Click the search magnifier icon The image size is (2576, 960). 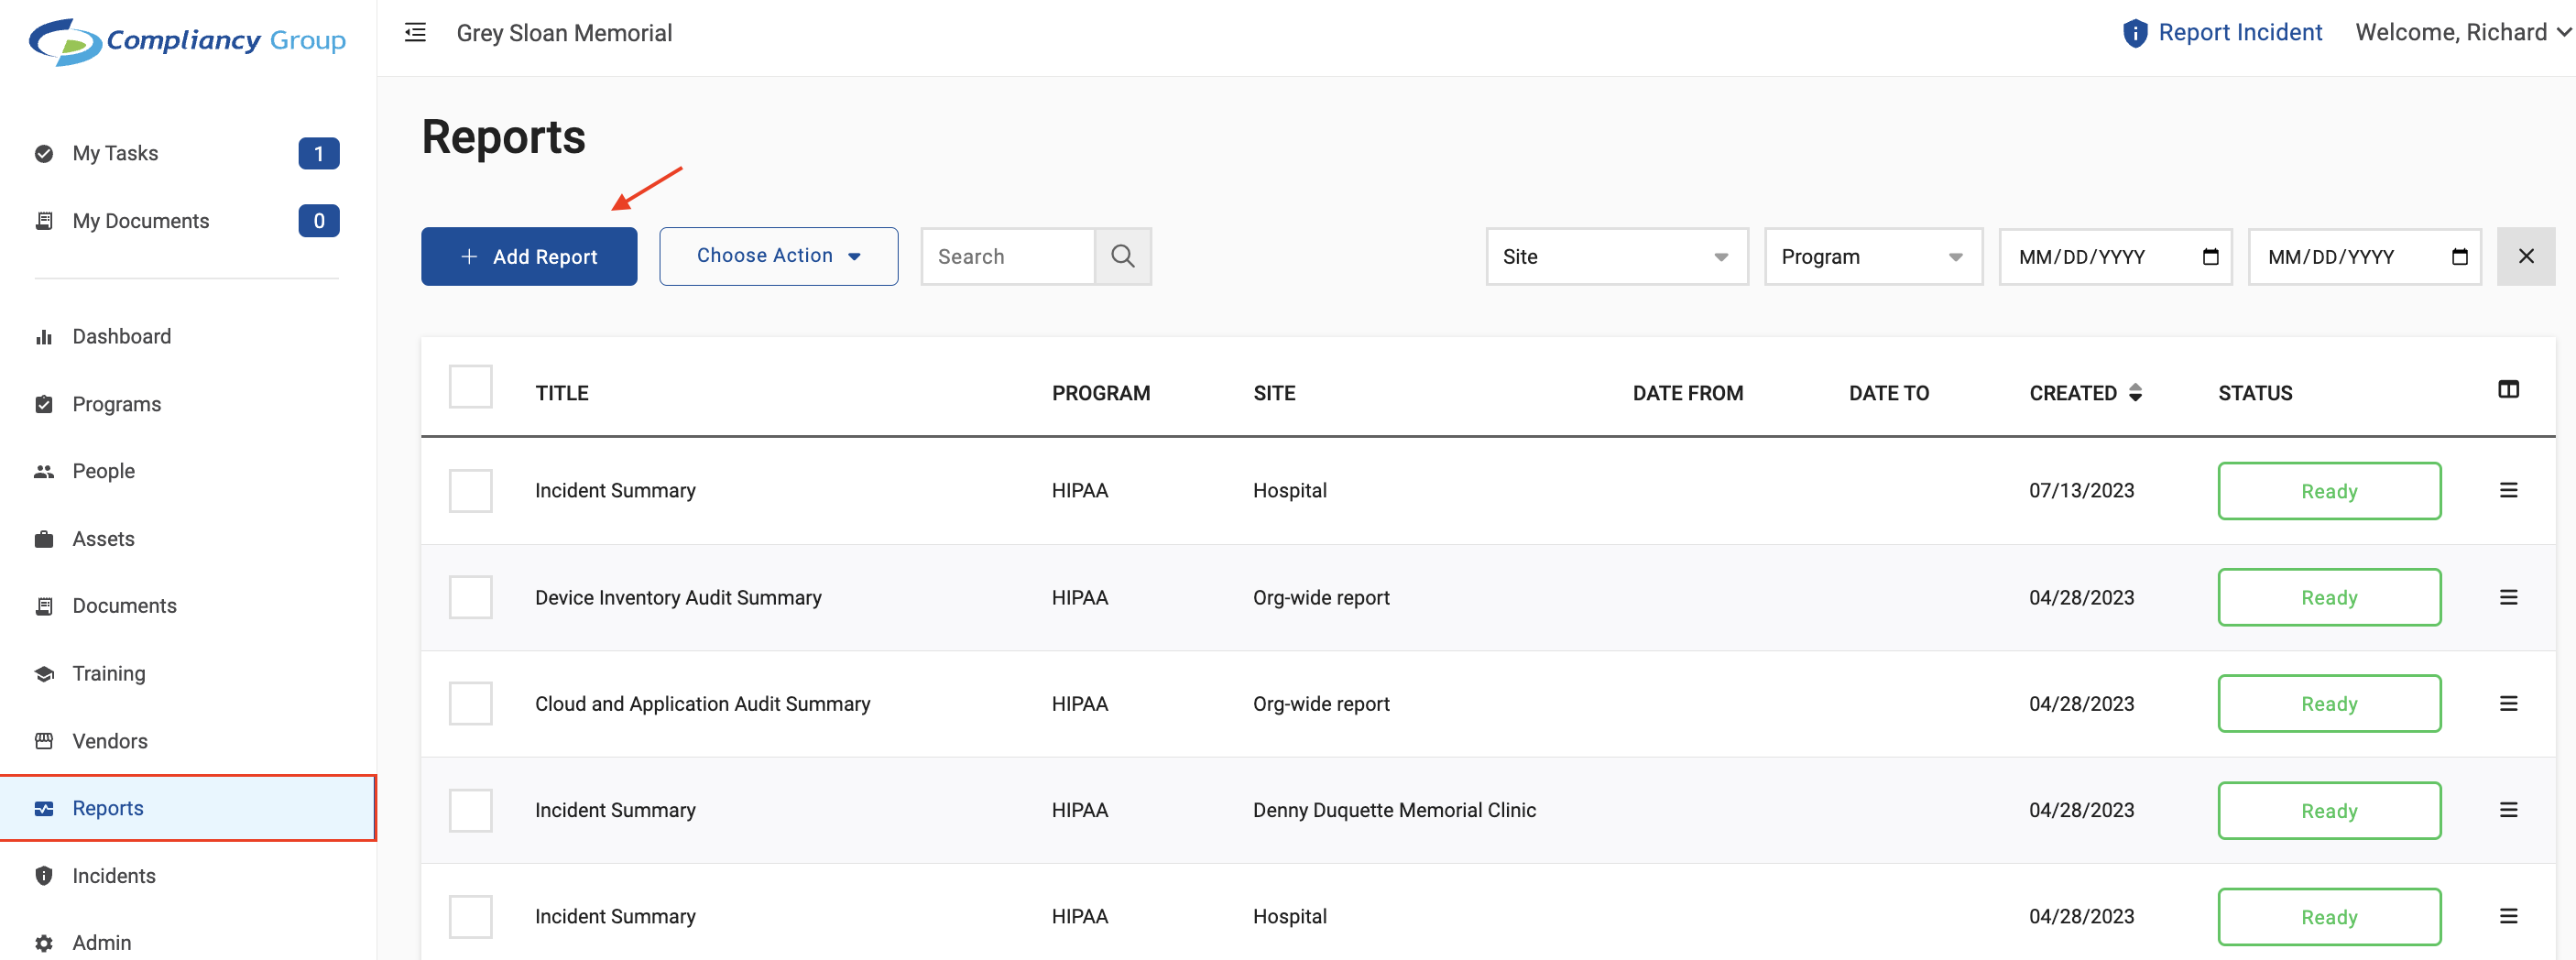tap(1122, 257)
